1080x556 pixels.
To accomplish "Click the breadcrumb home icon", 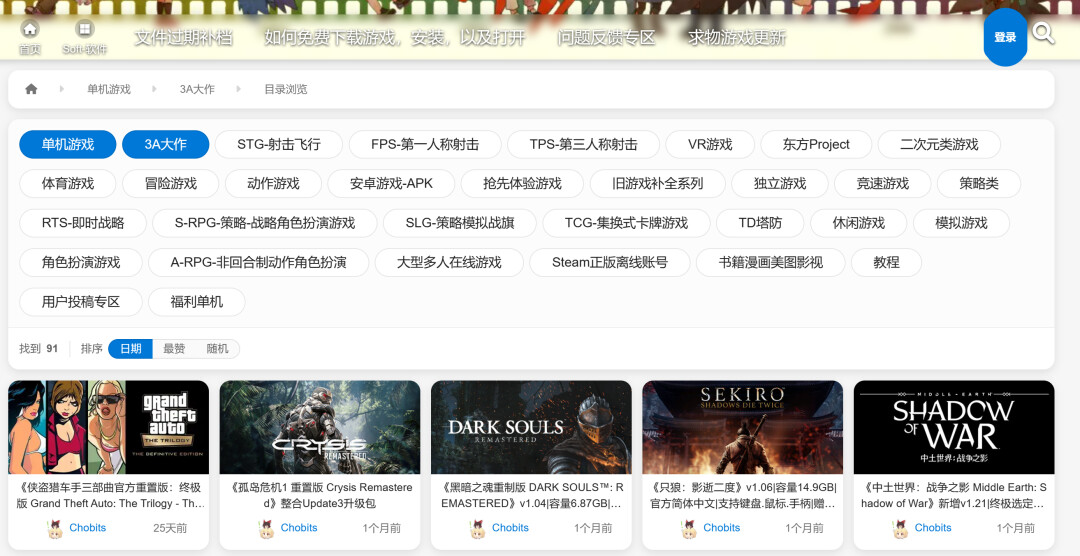I will tap(31, 89).
